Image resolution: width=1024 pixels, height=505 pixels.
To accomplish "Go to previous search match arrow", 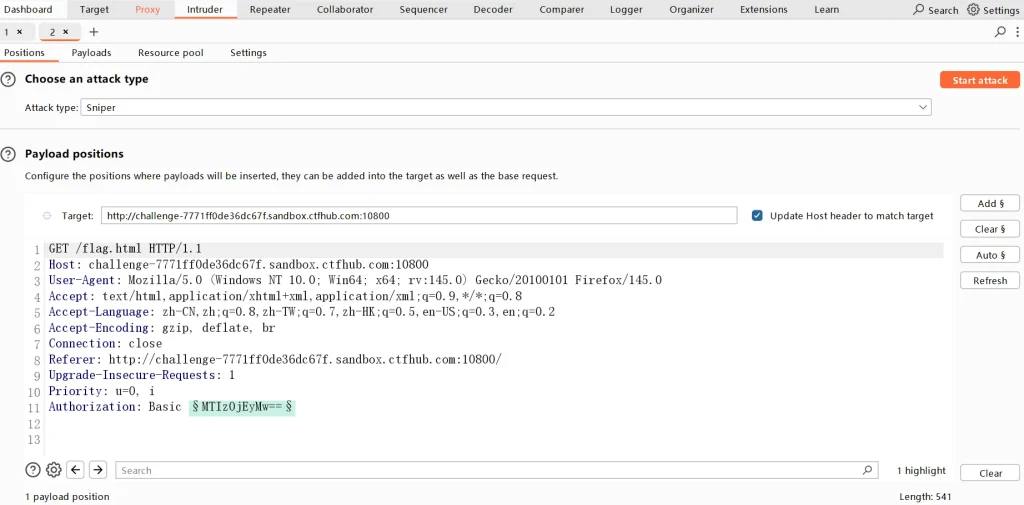I will (76, 470).
